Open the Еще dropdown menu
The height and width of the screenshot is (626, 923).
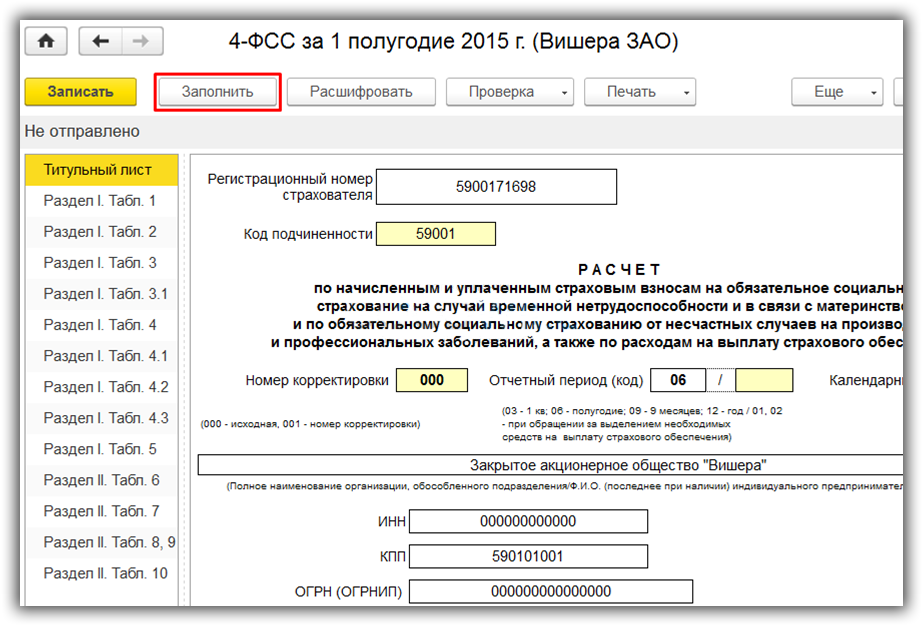(x=837, y=92)
